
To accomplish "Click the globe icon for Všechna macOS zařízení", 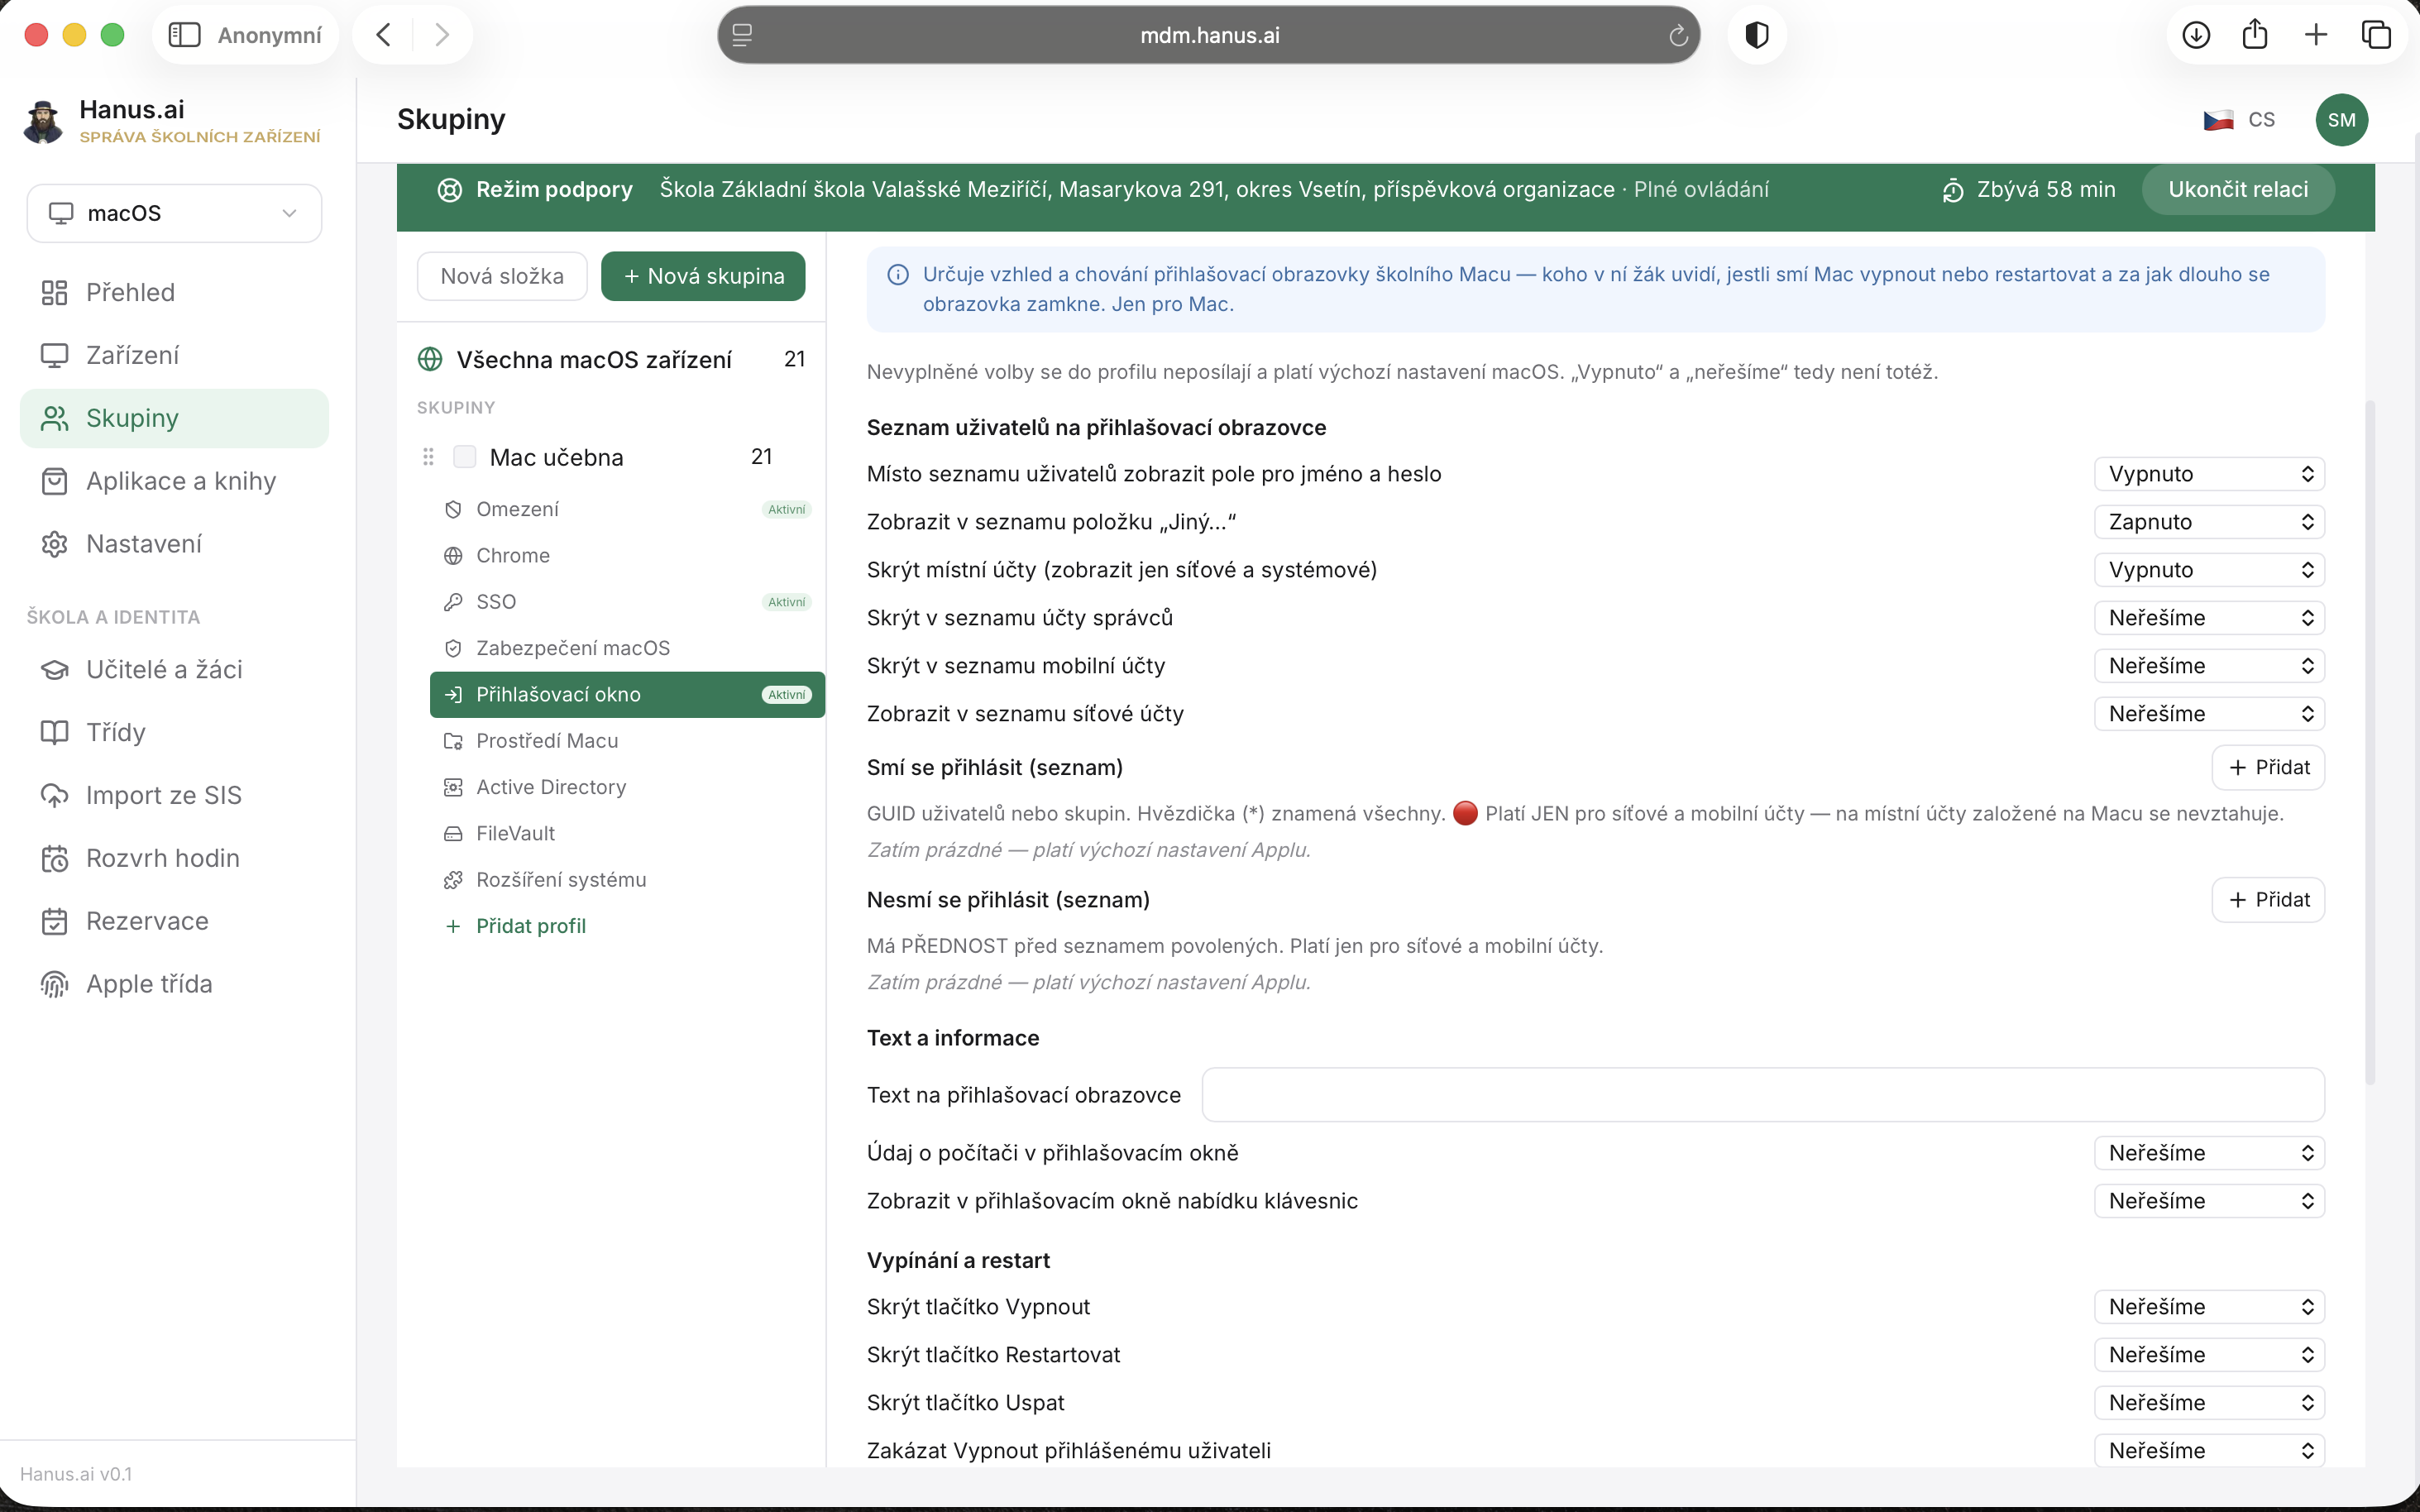I will click(x=430, y=359).
